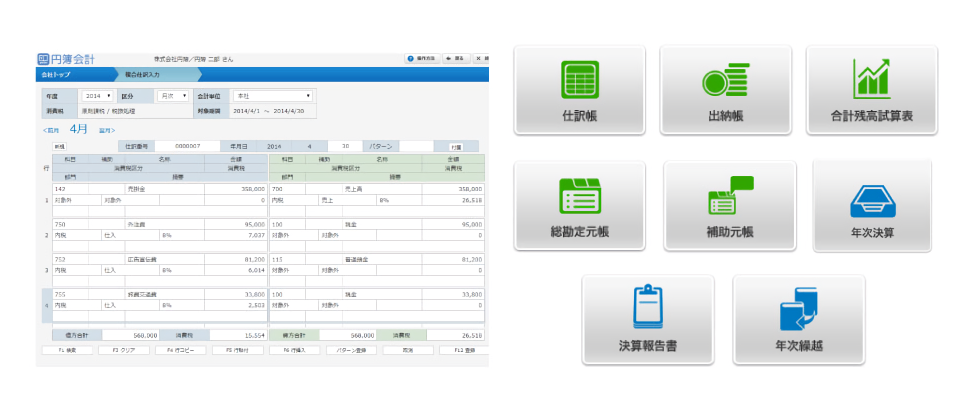Click the highlighted row number 4
Viewport: 970px width, 397px height.
pos(46,305)
